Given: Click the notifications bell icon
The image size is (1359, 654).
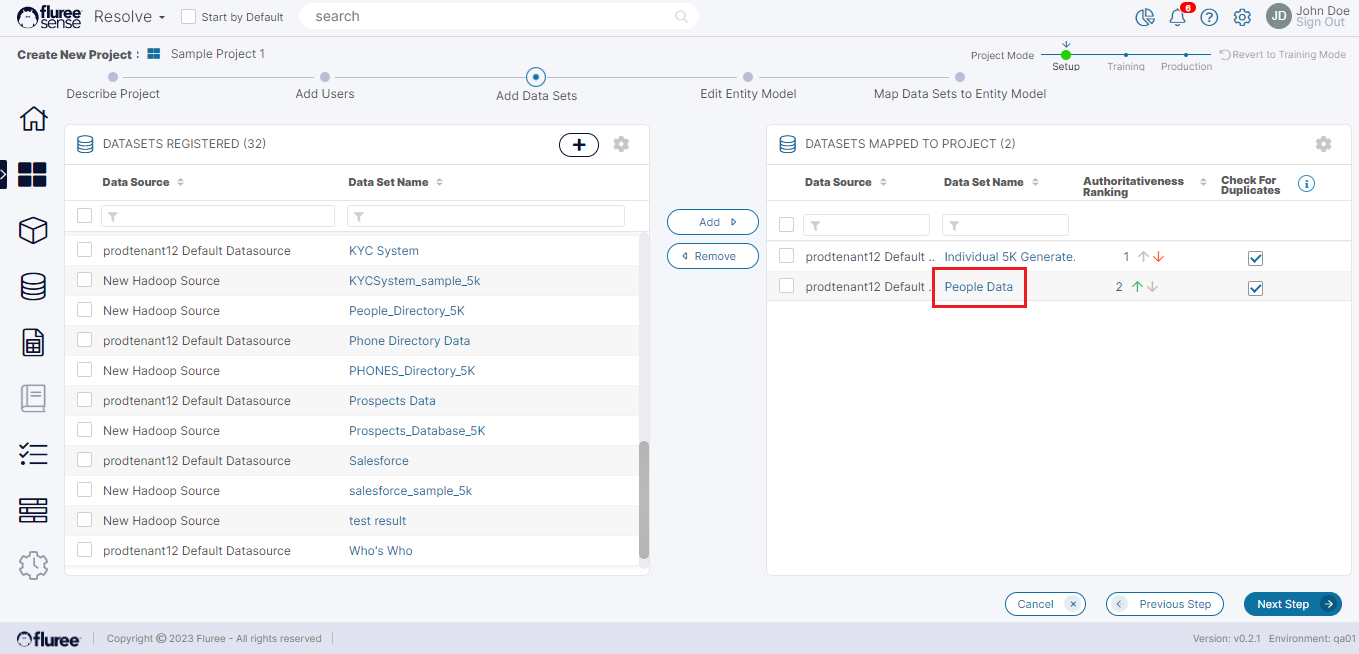Looking at the screenshot, I should (1177, 17).
